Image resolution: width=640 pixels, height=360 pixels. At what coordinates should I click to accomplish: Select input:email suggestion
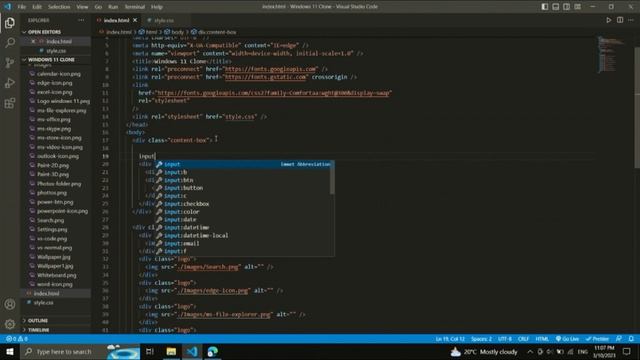[x=244, y=243]
